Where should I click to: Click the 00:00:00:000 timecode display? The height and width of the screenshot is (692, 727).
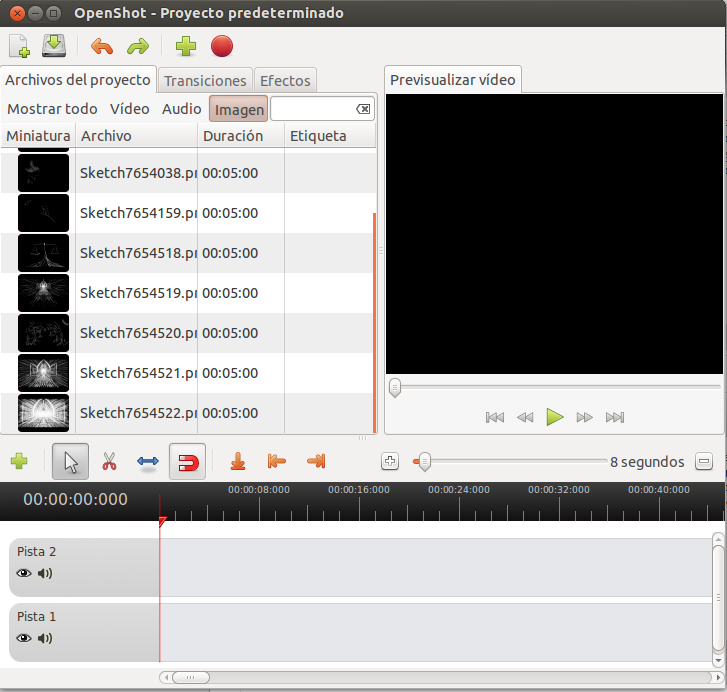(76, 499)
